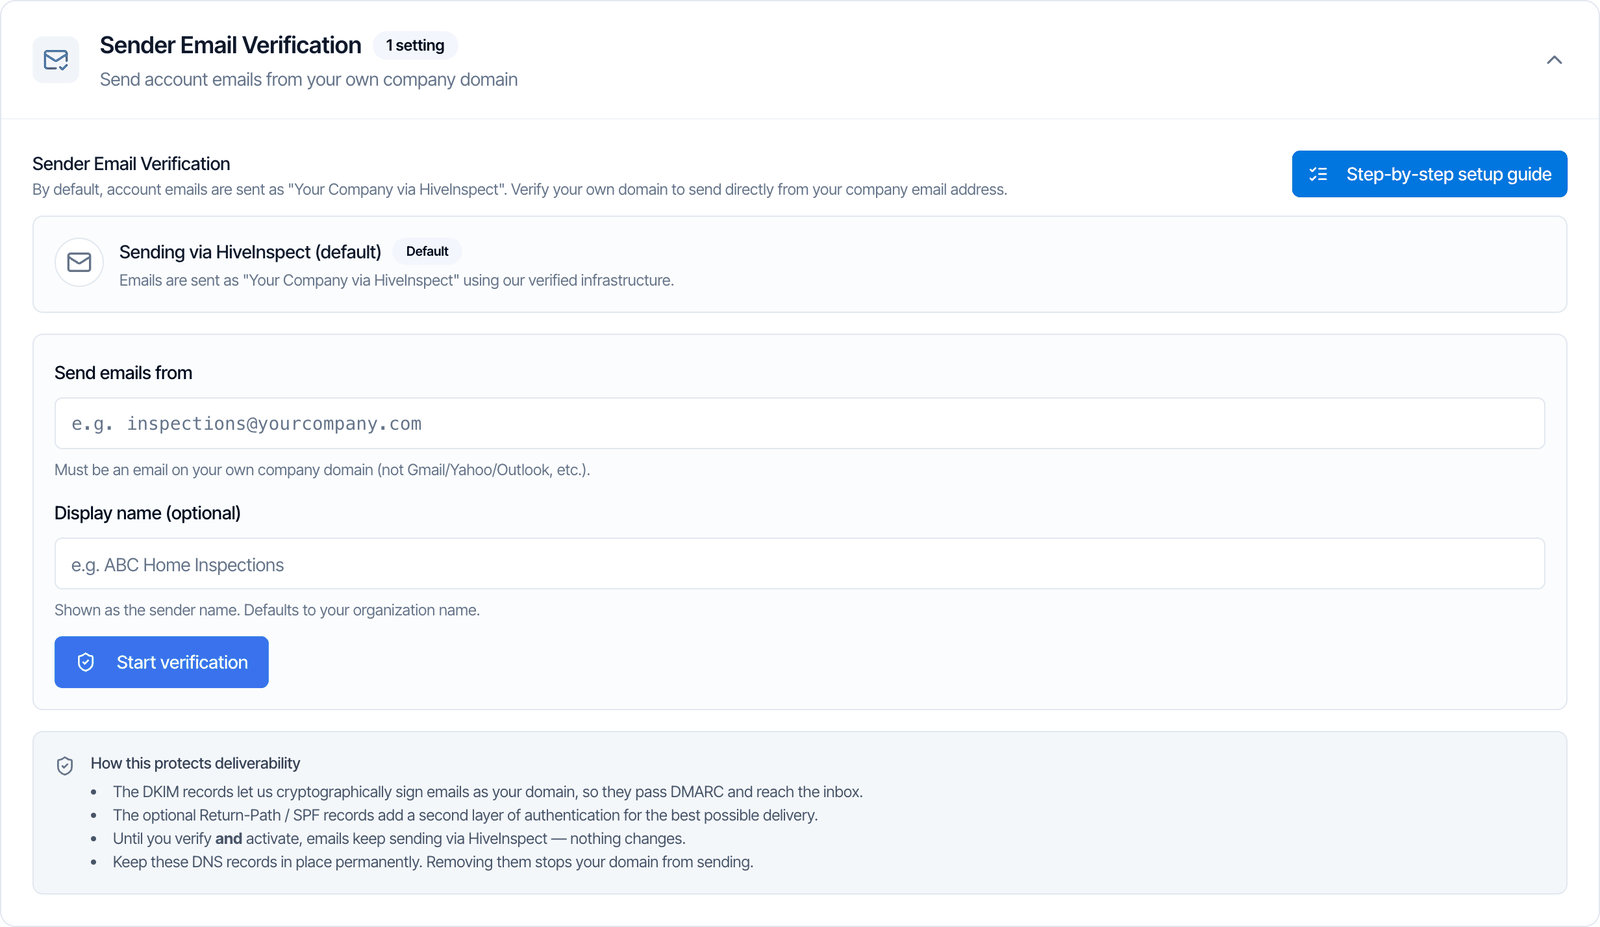Collapse the Sender Email Verification section chevron
1600x927 pixels.
pyautogui.click(x=1554, y=60)
